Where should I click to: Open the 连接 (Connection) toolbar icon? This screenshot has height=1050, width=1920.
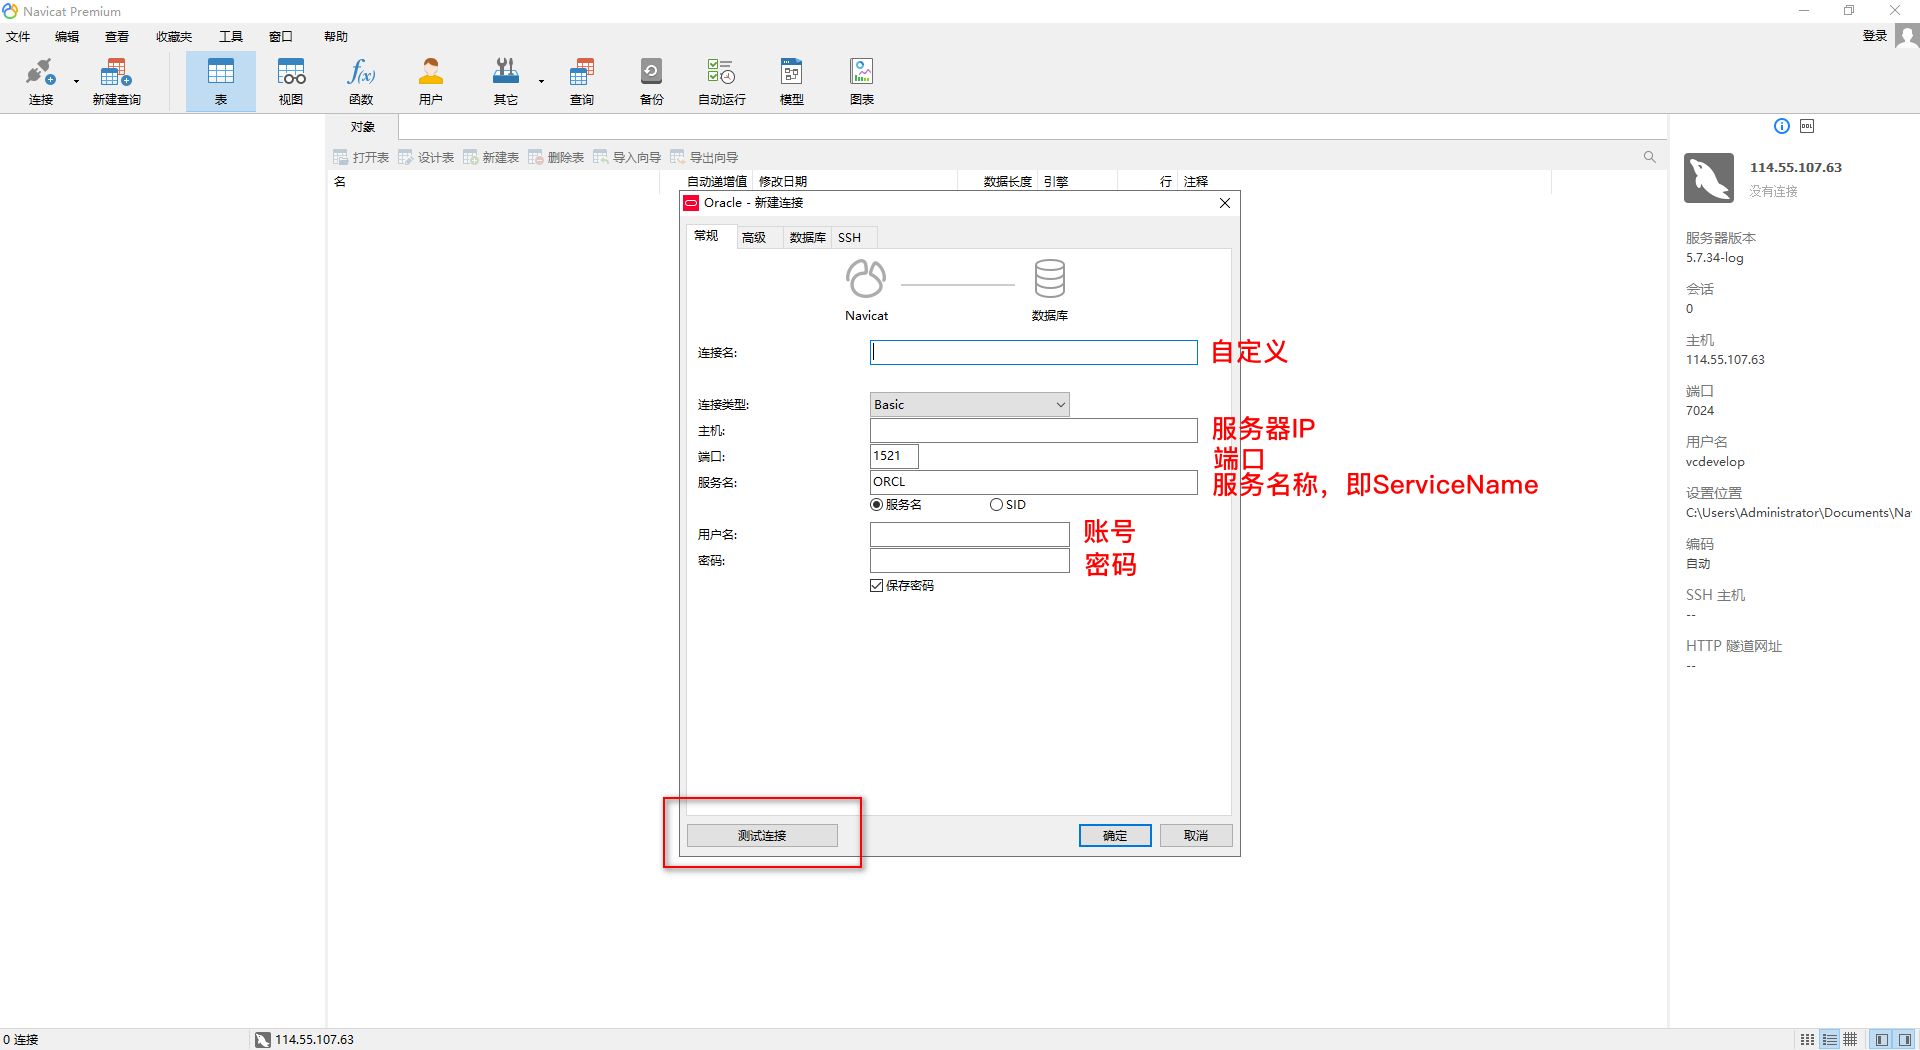[40, 81]
